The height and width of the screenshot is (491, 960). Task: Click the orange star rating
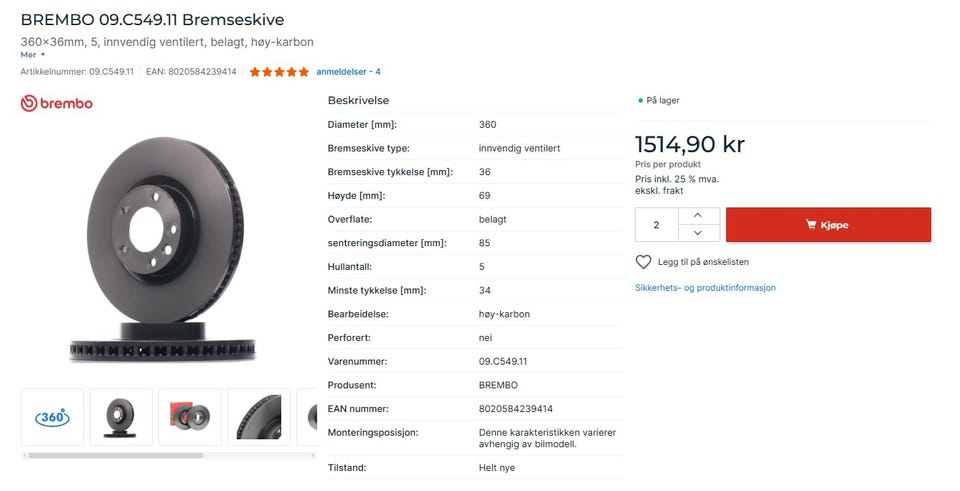click(279, 72)
